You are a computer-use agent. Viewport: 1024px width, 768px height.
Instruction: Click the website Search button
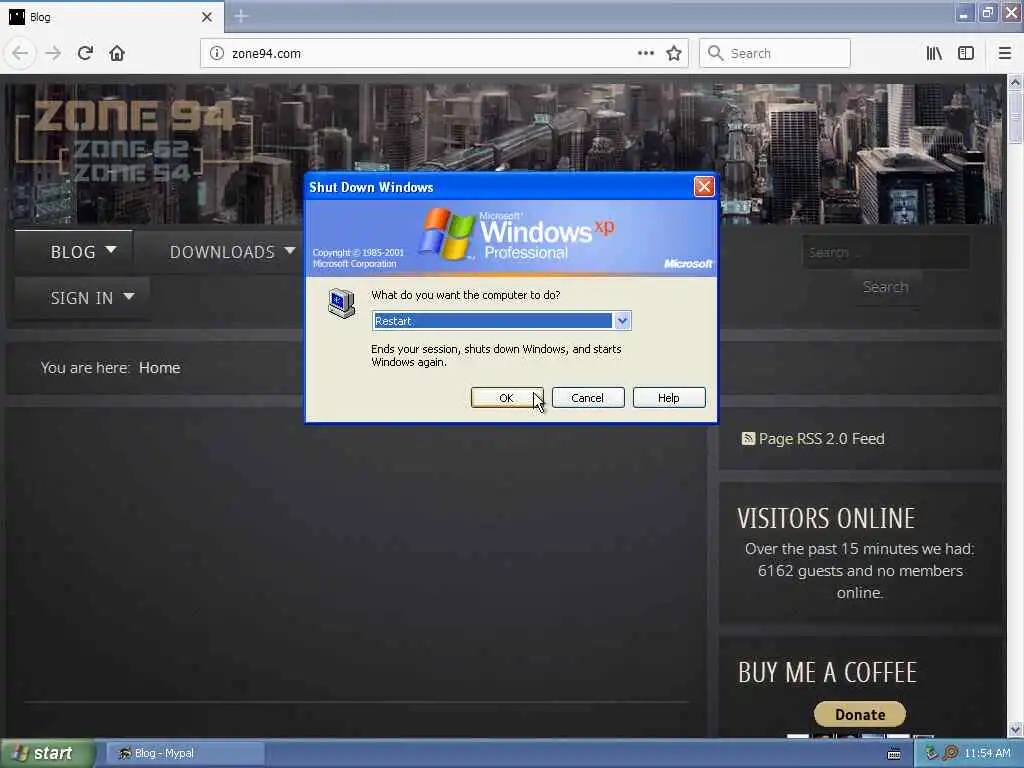(x=886, y=287)
